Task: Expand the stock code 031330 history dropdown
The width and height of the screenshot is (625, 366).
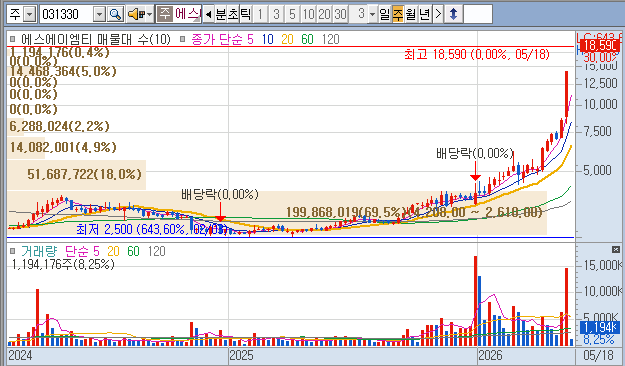Action: 99,14
